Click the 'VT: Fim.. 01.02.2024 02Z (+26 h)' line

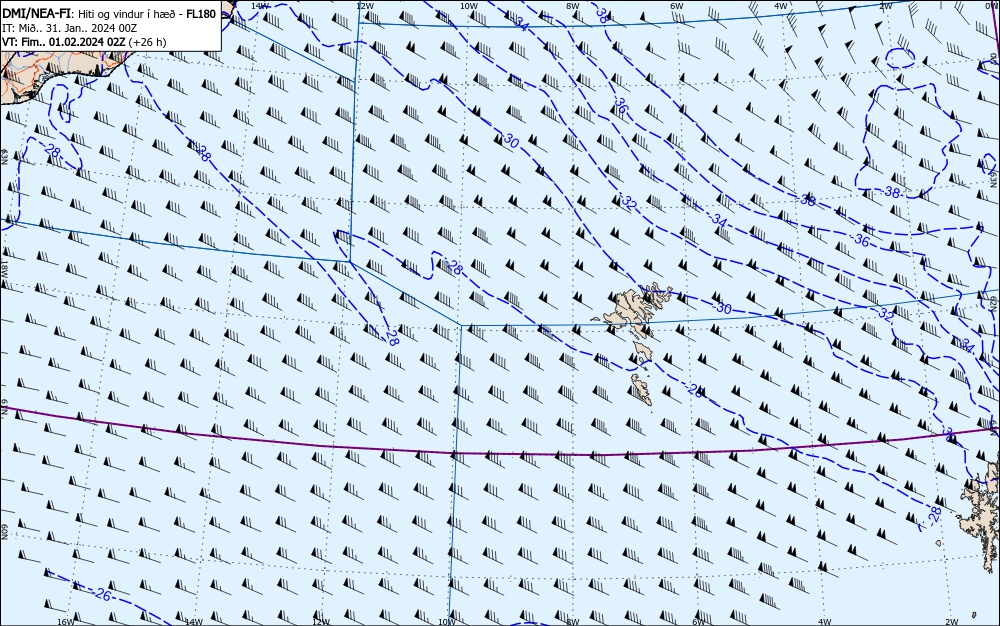(84, 42)
